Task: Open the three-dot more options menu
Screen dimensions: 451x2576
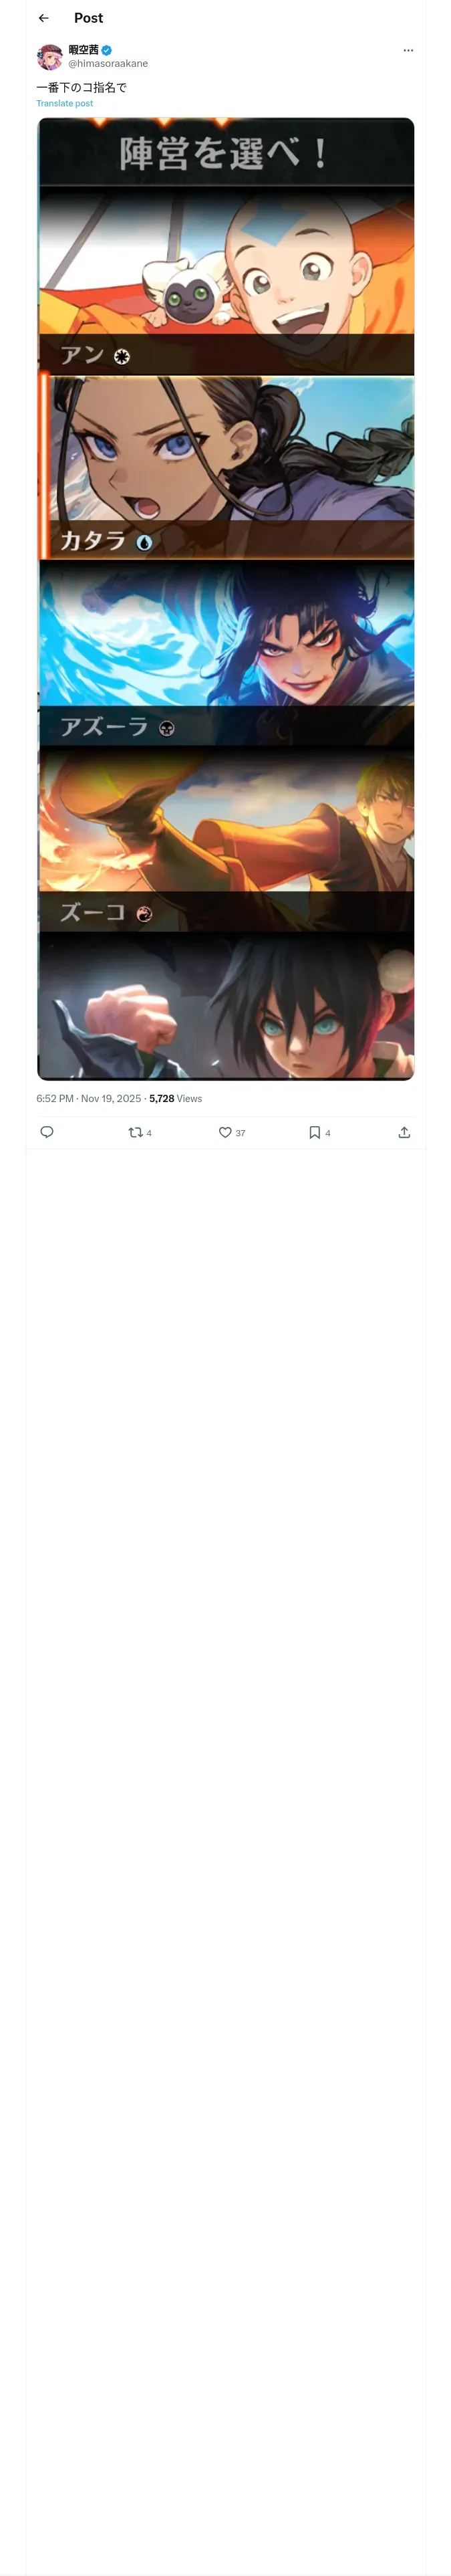Action: point(408,50)
